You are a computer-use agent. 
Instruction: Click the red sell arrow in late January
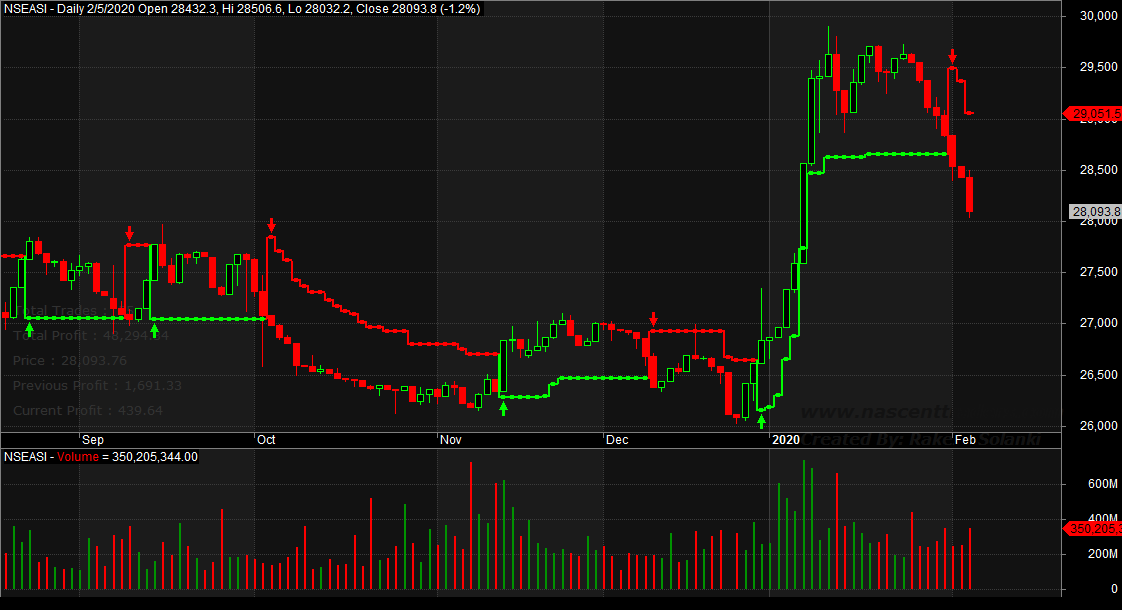[952, 56]
